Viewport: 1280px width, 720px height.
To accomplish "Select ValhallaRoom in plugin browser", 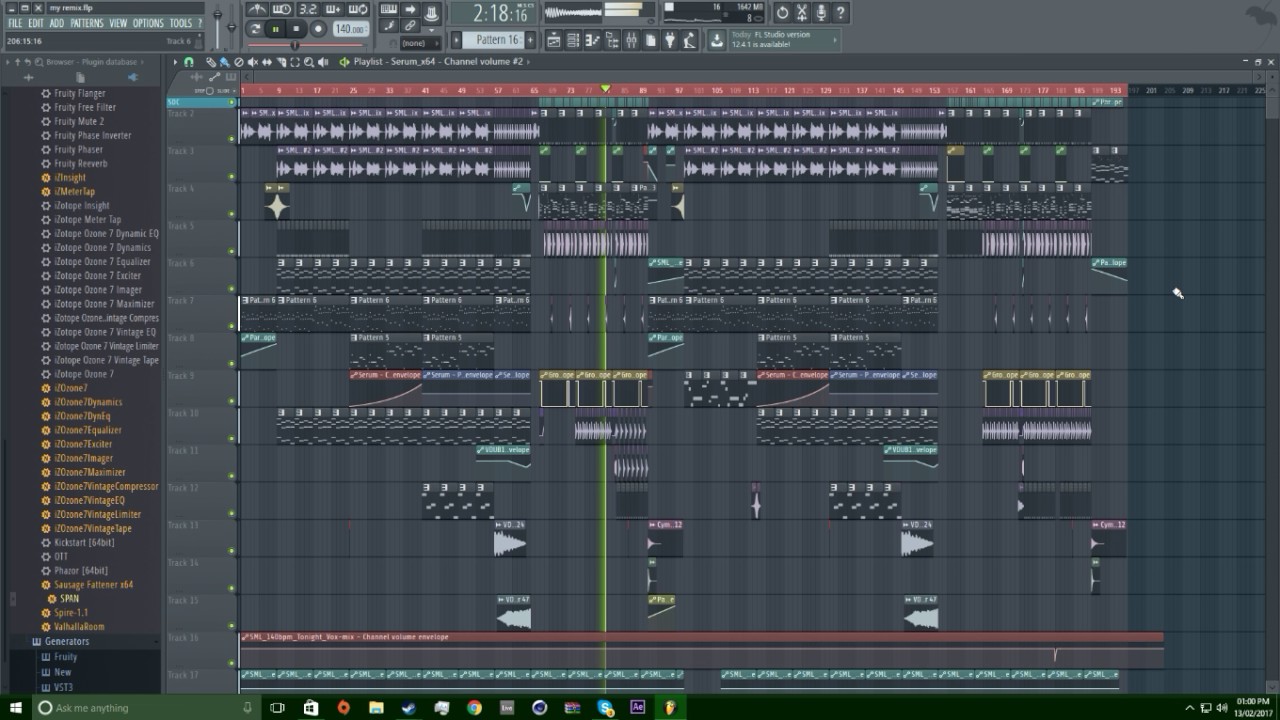I will point(79,627).
